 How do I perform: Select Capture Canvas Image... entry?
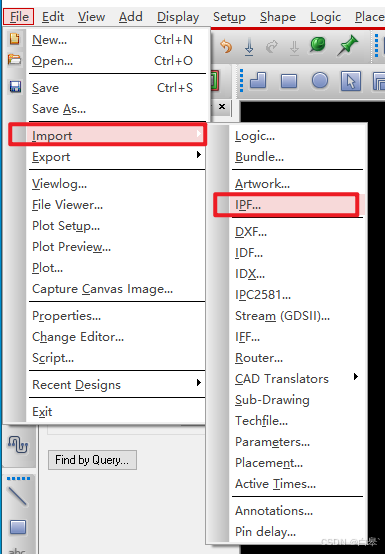[117, 289]
